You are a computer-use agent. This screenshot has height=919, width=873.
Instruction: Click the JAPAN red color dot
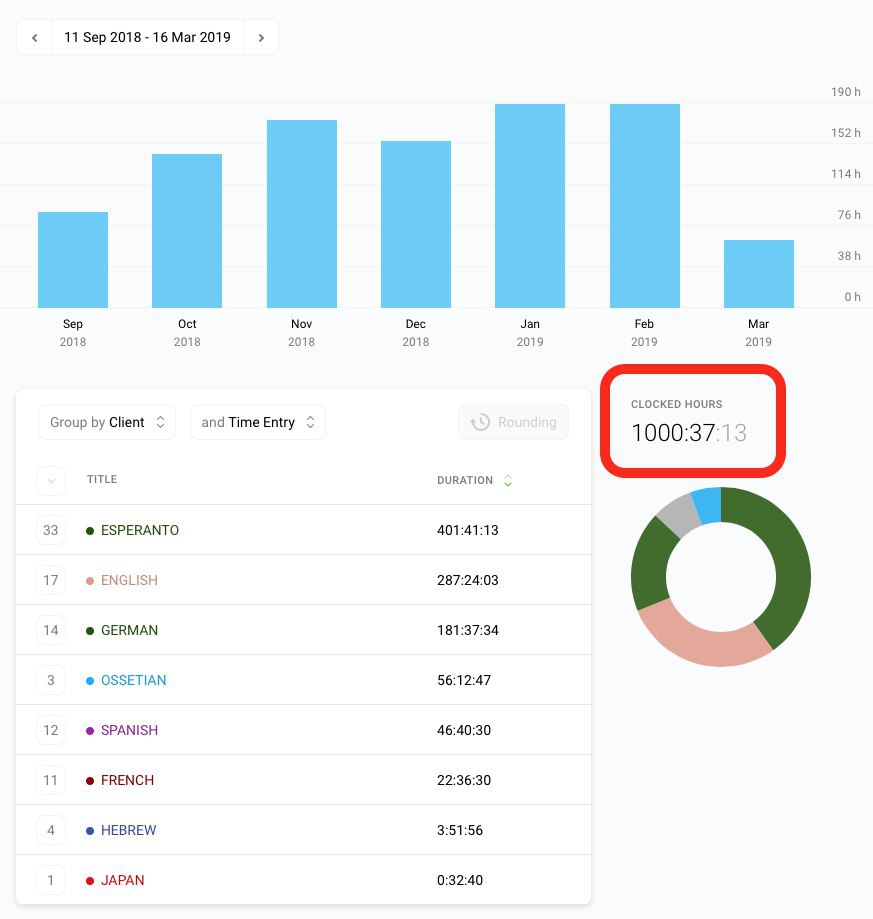click(90, 881)
